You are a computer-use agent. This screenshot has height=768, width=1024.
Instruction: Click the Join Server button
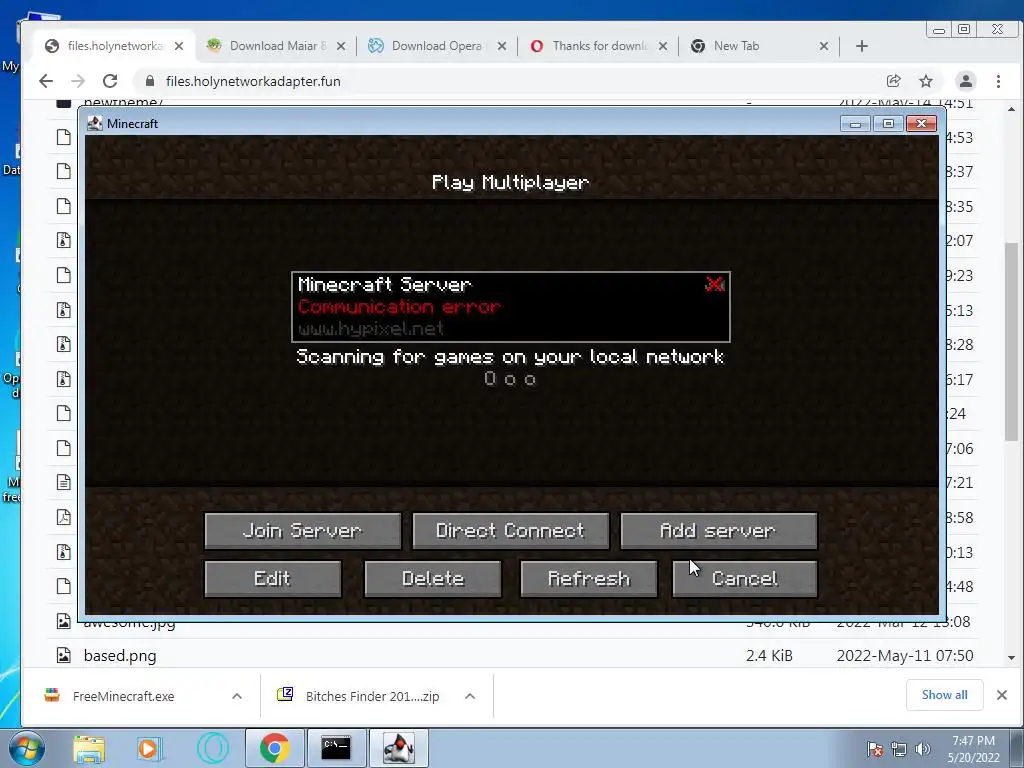(x=302, y=530)
